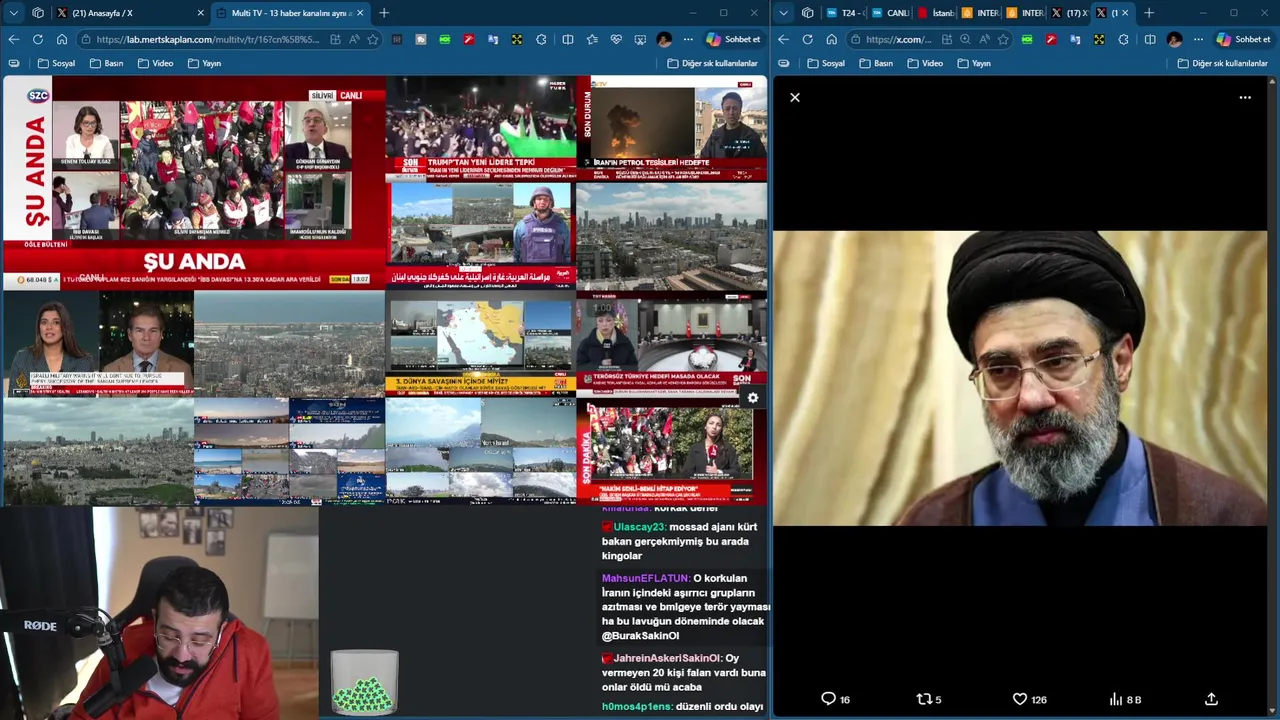Close the photo viewer on X
The image size is (1280, 720).
795,97
